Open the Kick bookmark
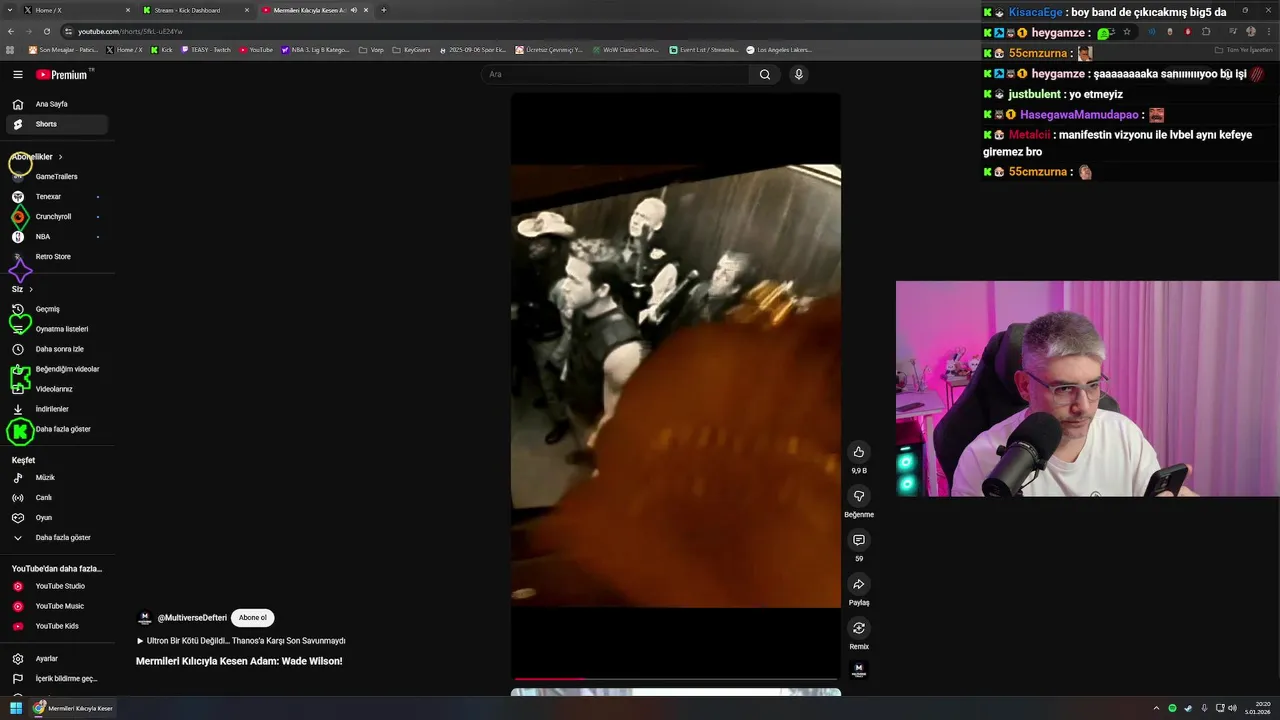Image resolution: width=1280 pixels, height=720 pixels. tap(162, 49)
